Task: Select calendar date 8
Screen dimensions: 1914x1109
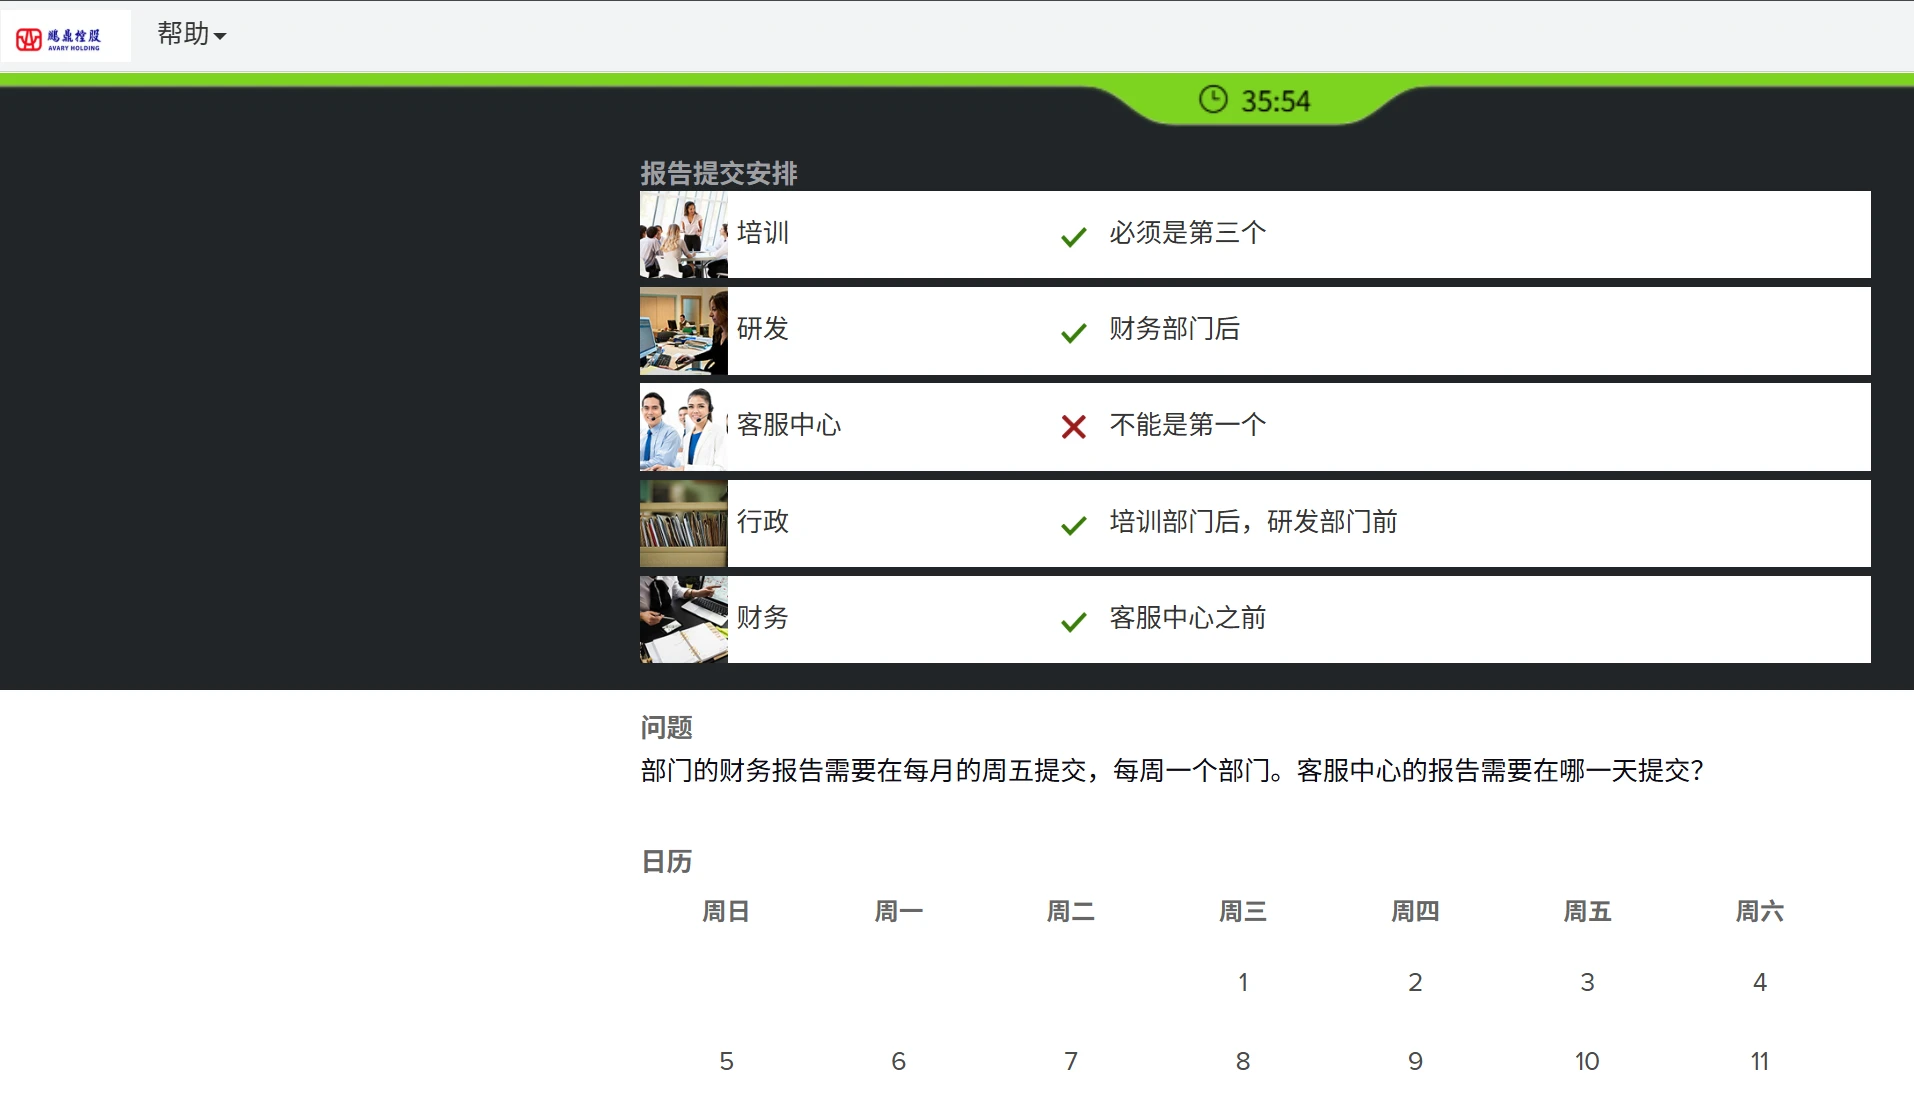Action: click(1243, 1061)
